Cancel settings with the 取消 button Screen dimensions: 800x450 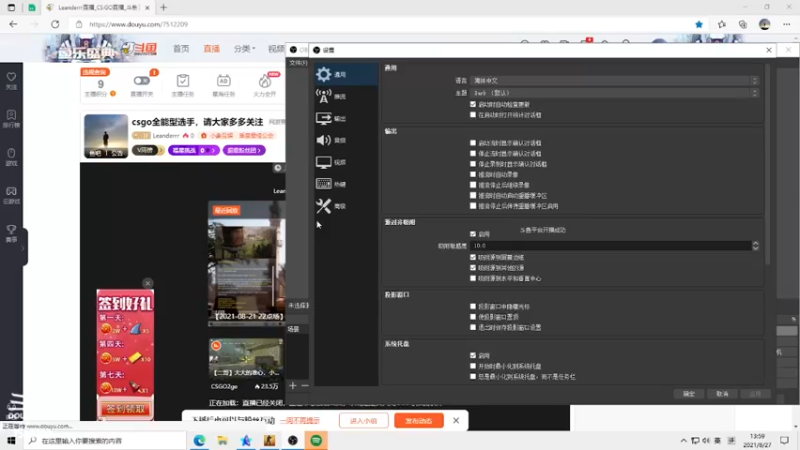(x=722, y=394)
